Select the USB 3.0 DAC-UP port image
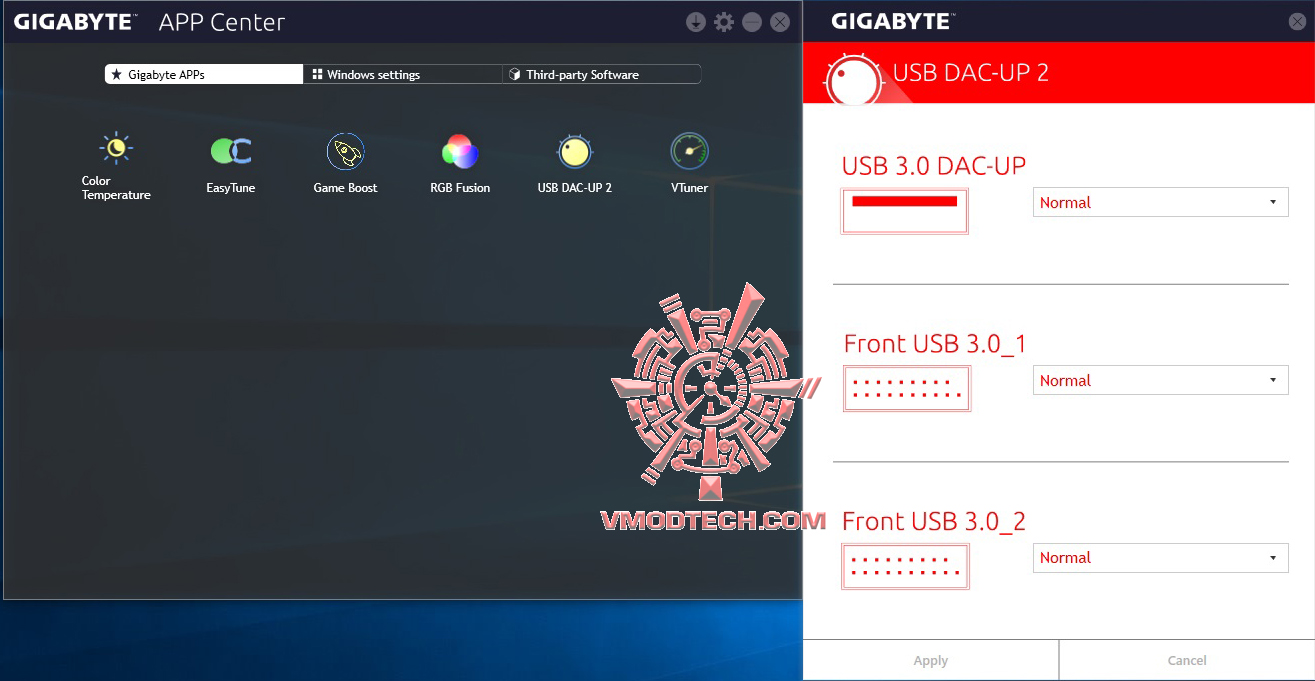1315x681 pixels. point(905,211)
